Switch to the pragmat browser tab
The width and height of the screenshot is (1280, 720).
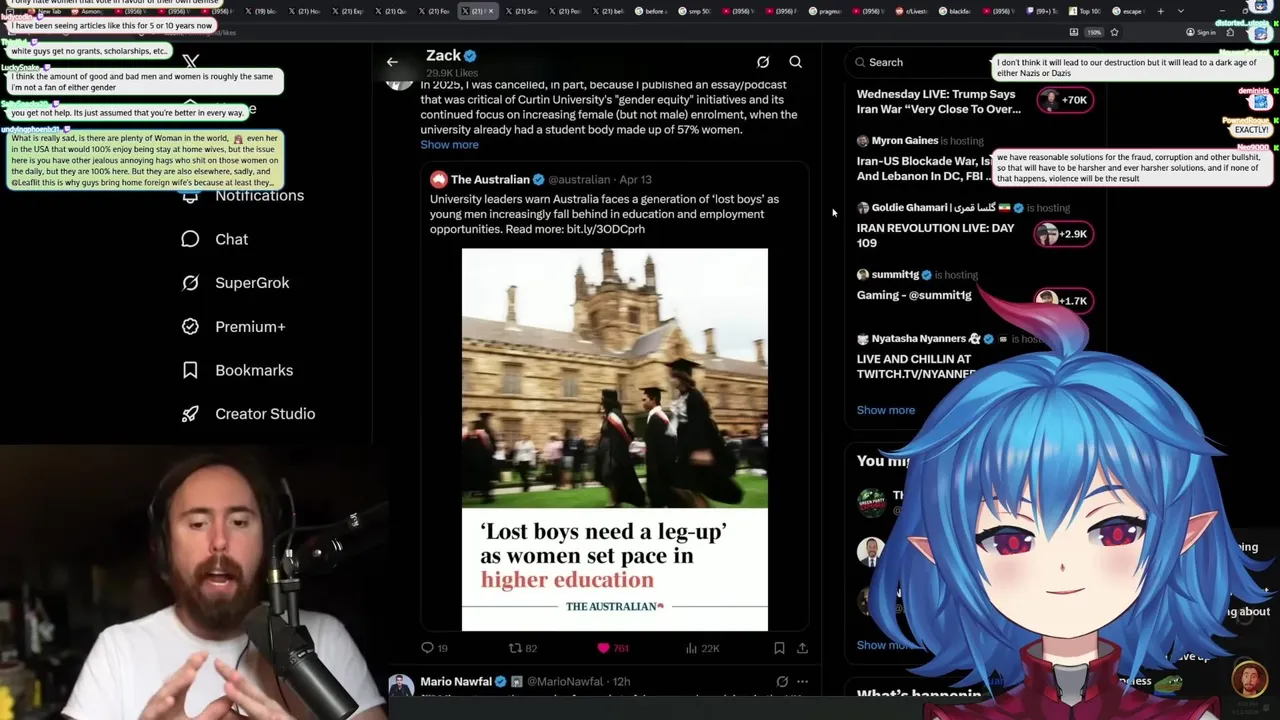[x=826, y=11]
